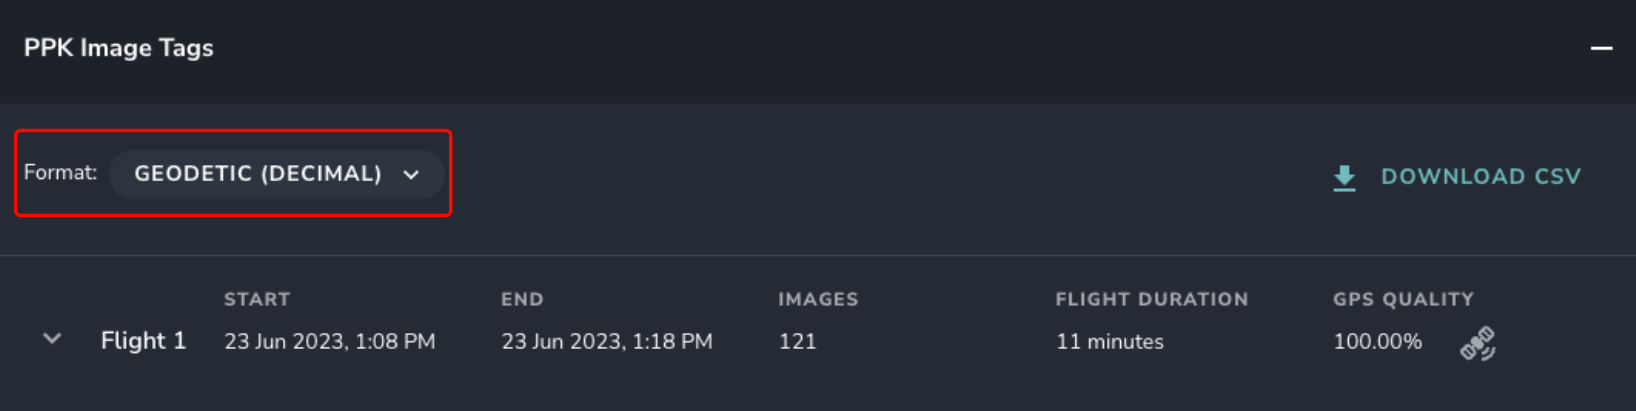Select the Flight 1 label
The image size is (1636, 411).
[143, 341]
